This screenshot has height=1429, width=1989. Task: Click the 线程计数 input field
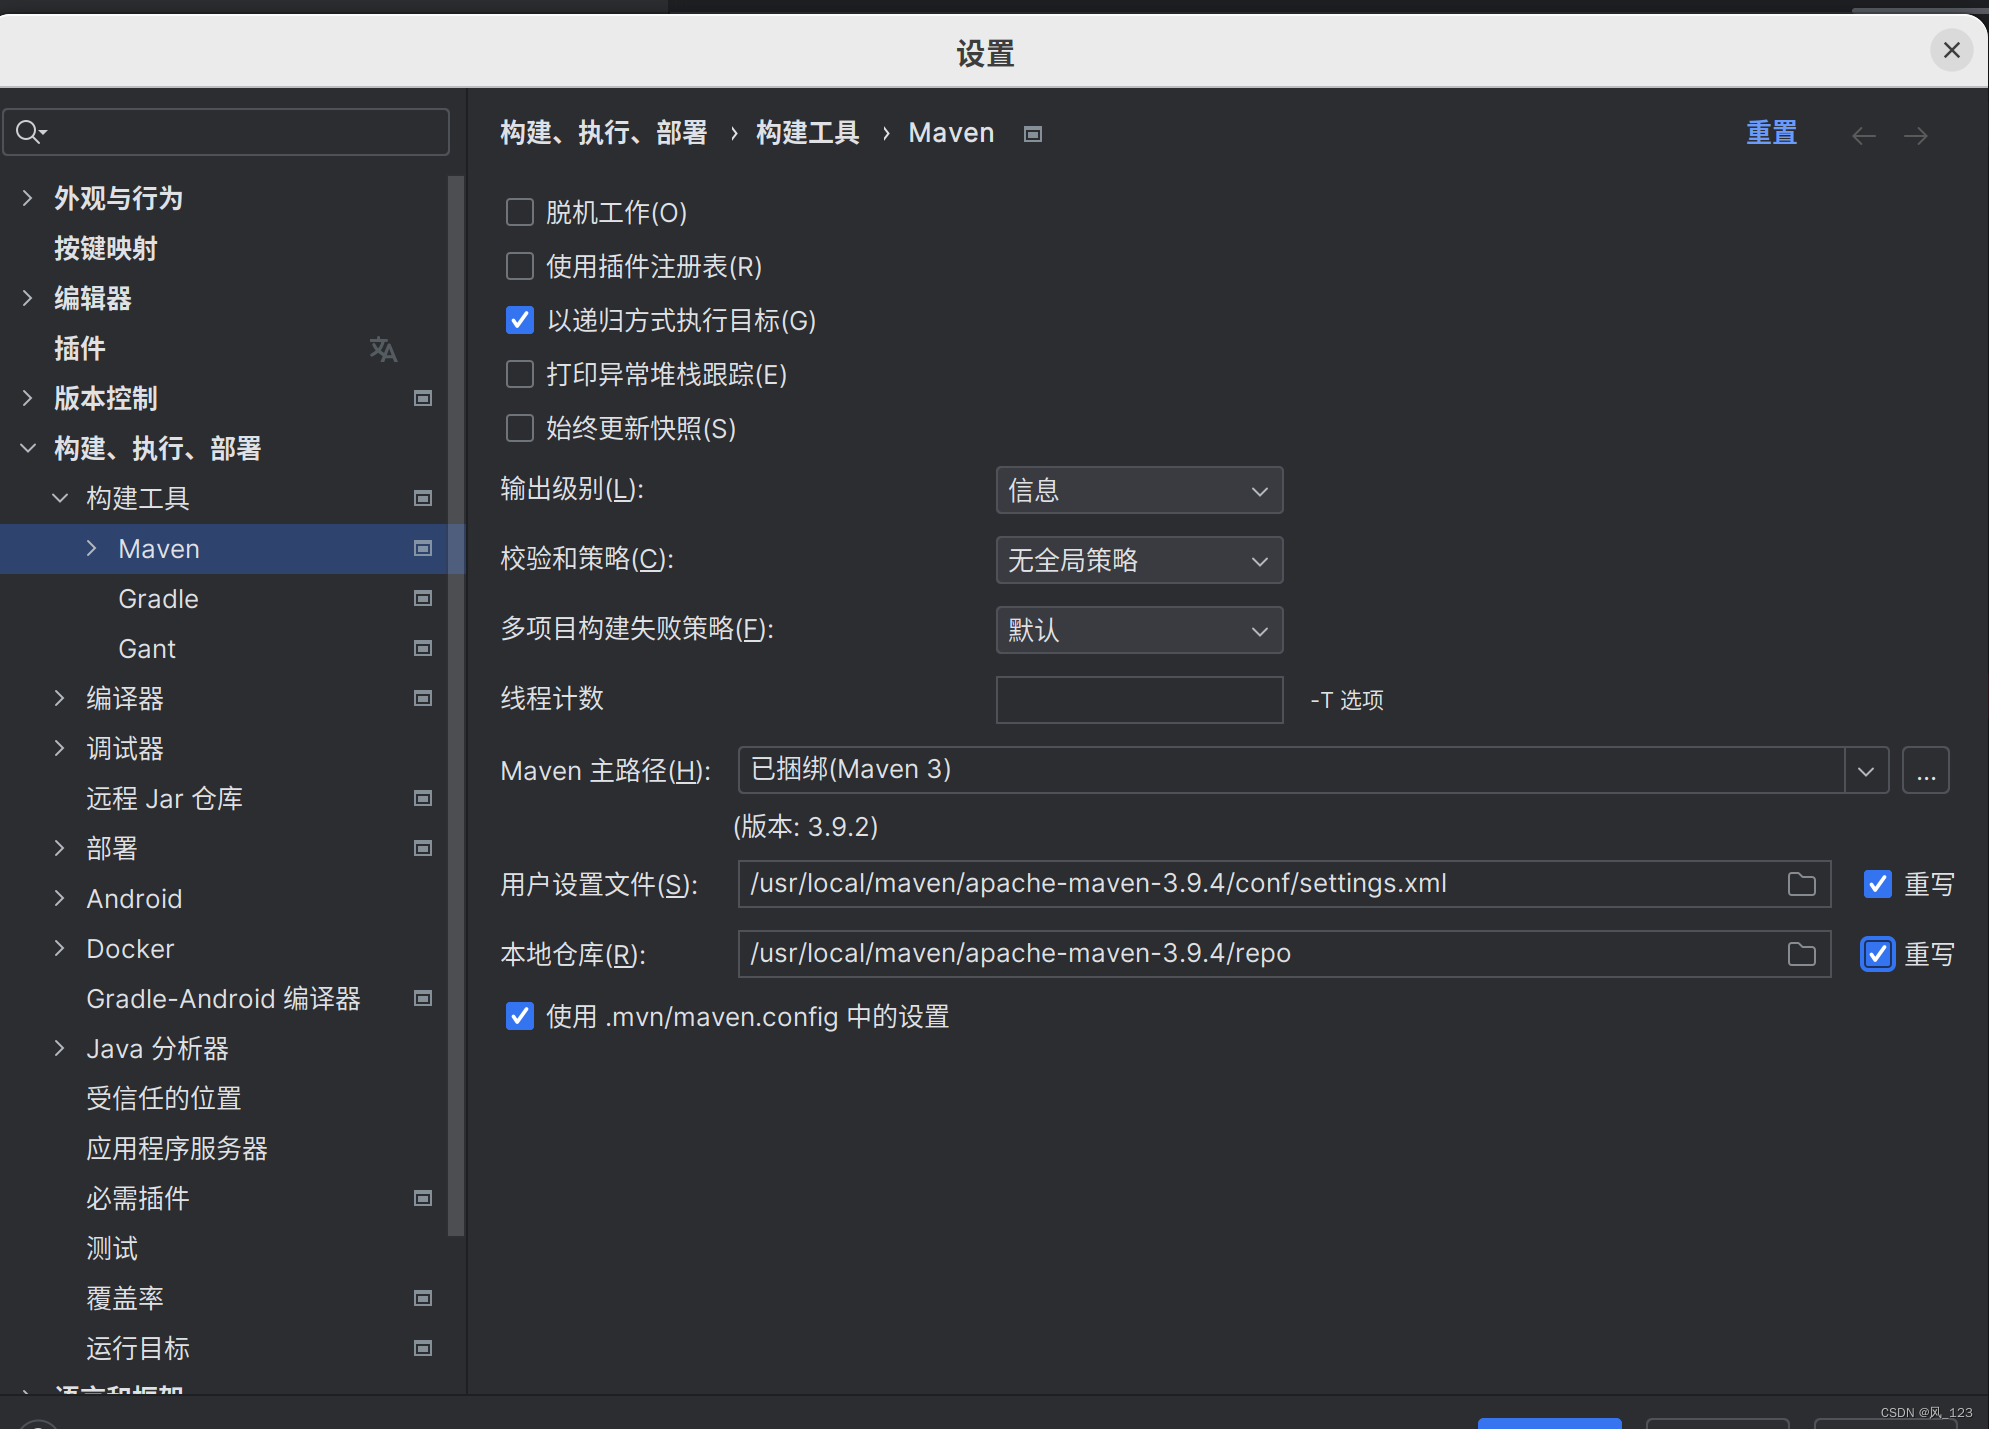tap(1139, 700)
